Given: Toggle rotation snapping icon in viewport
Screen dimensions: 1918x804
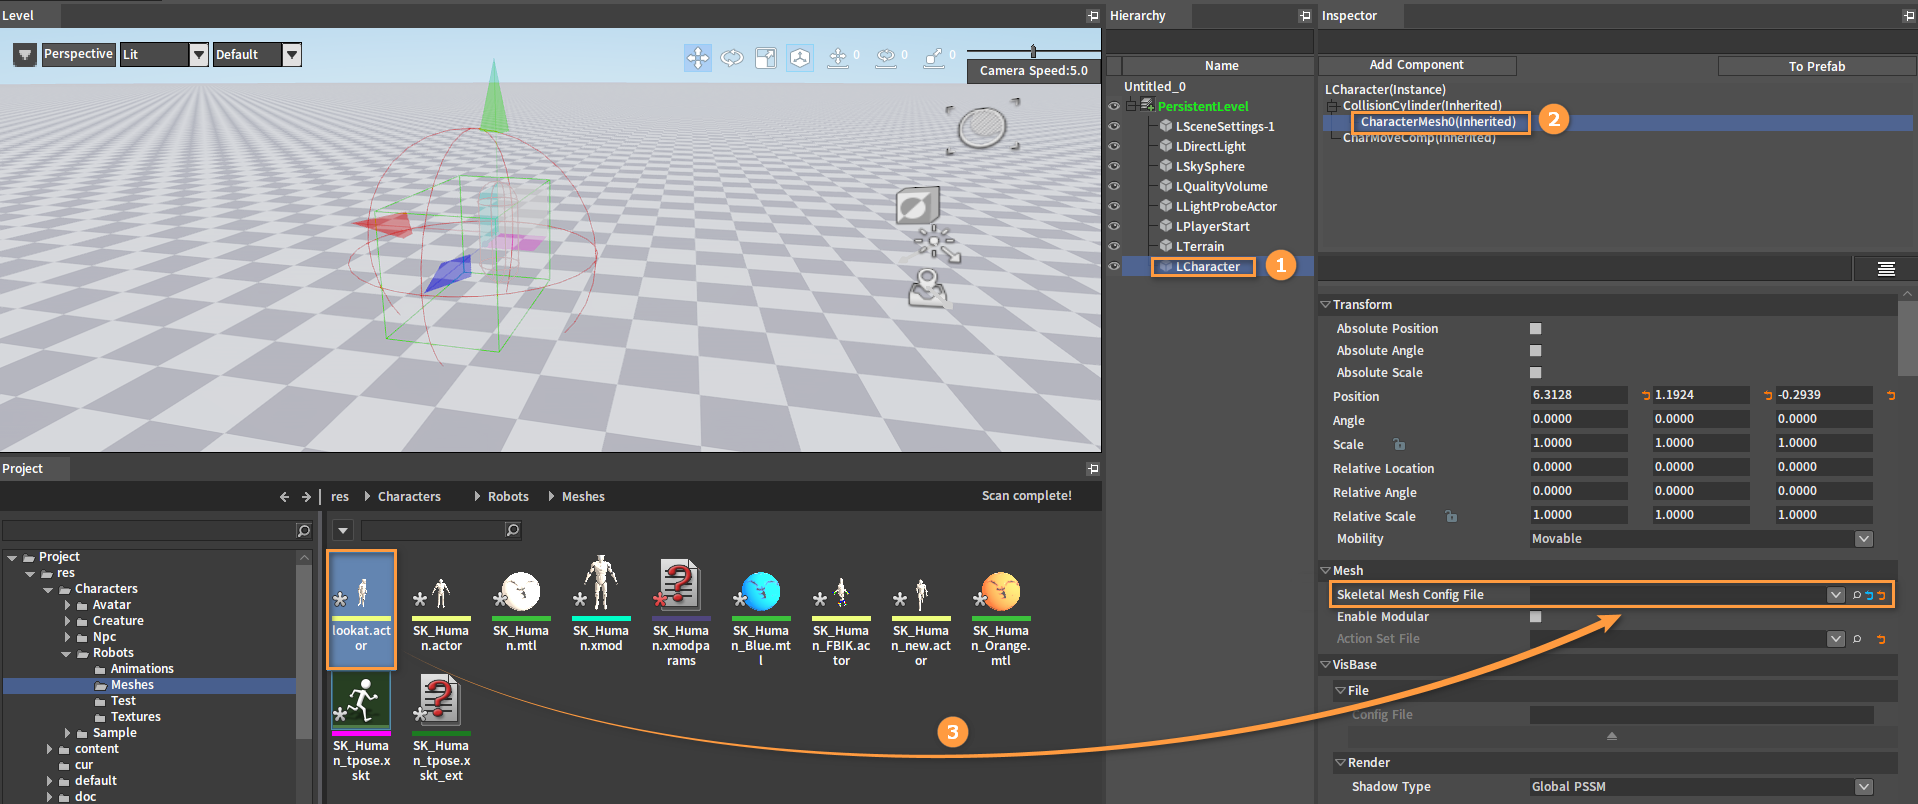Looking at the screenshot, I should pyautogui.click(x=886, y=58).
